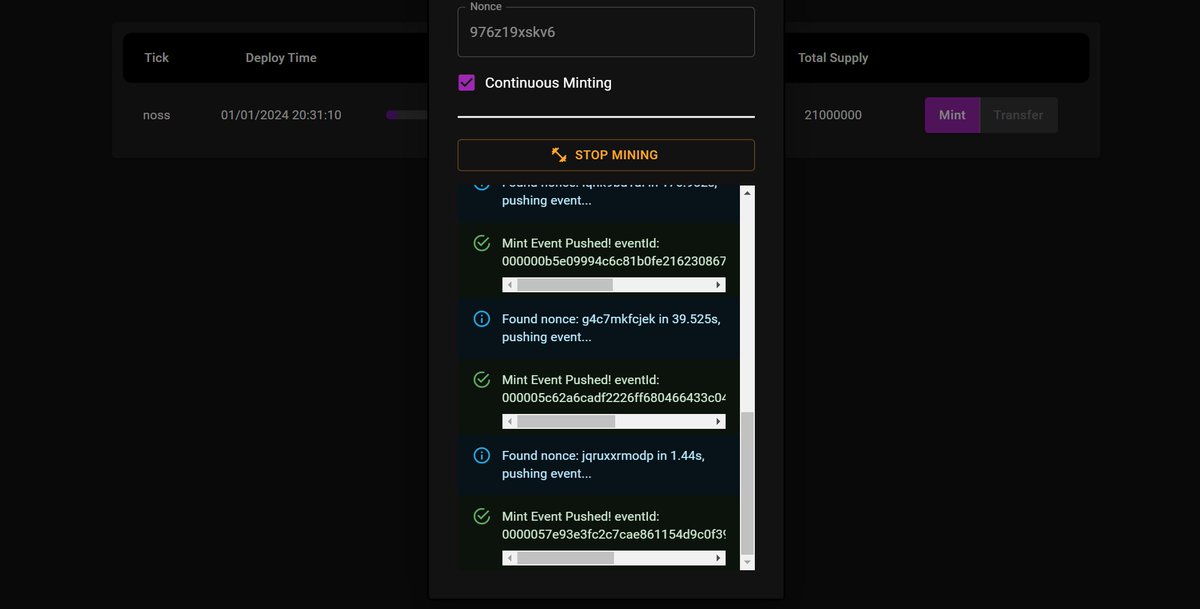Uncheck the Continuous Minting checkbox

tap(466, 83)
